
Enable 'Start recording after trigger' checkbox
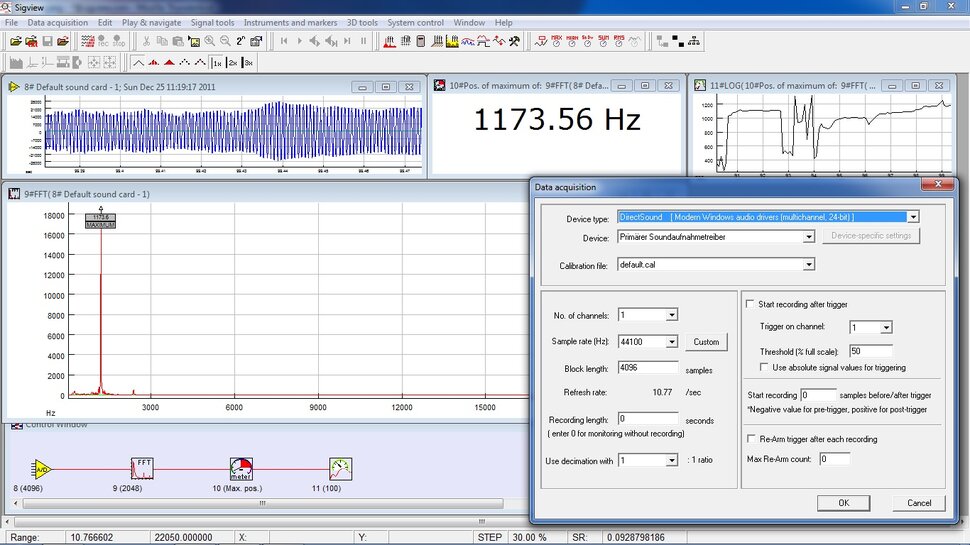(x=750, y=304)
